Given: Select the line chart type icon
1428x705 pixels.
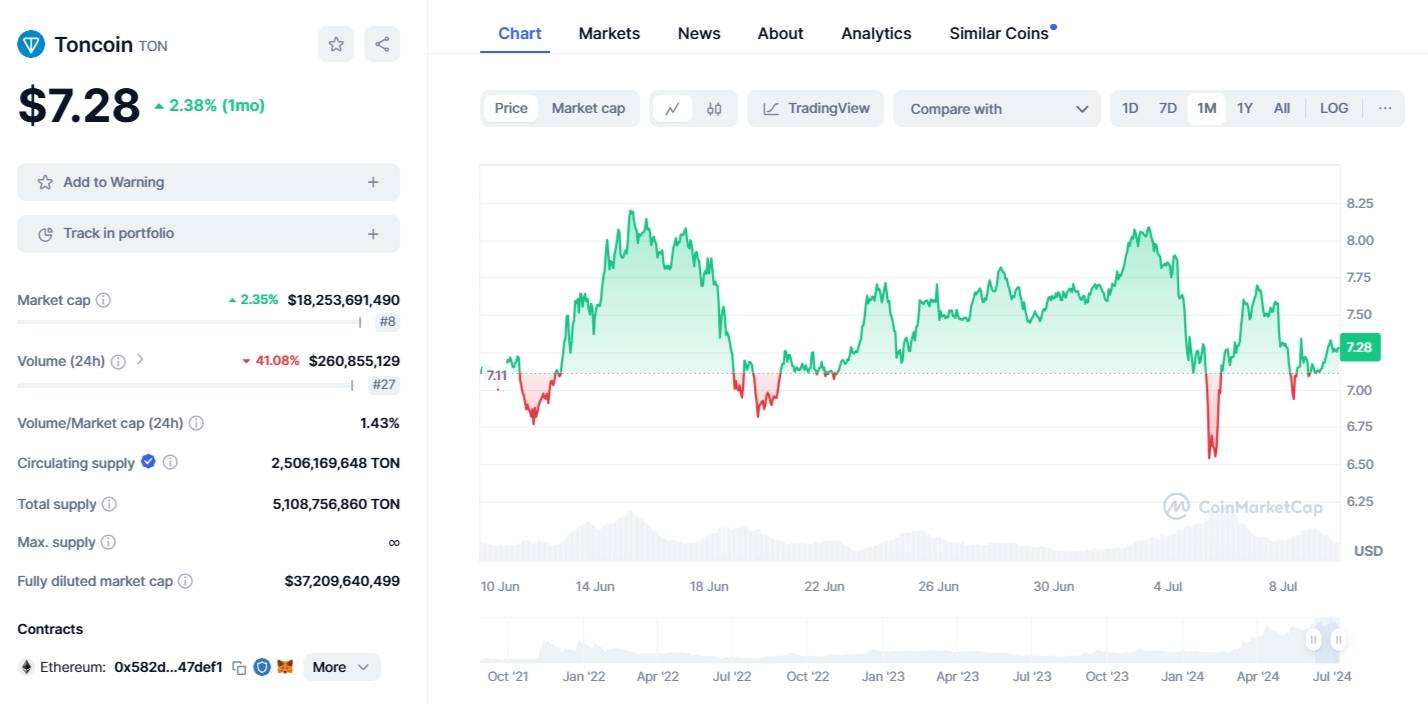Looking at the screenshot, I should 673,109.
